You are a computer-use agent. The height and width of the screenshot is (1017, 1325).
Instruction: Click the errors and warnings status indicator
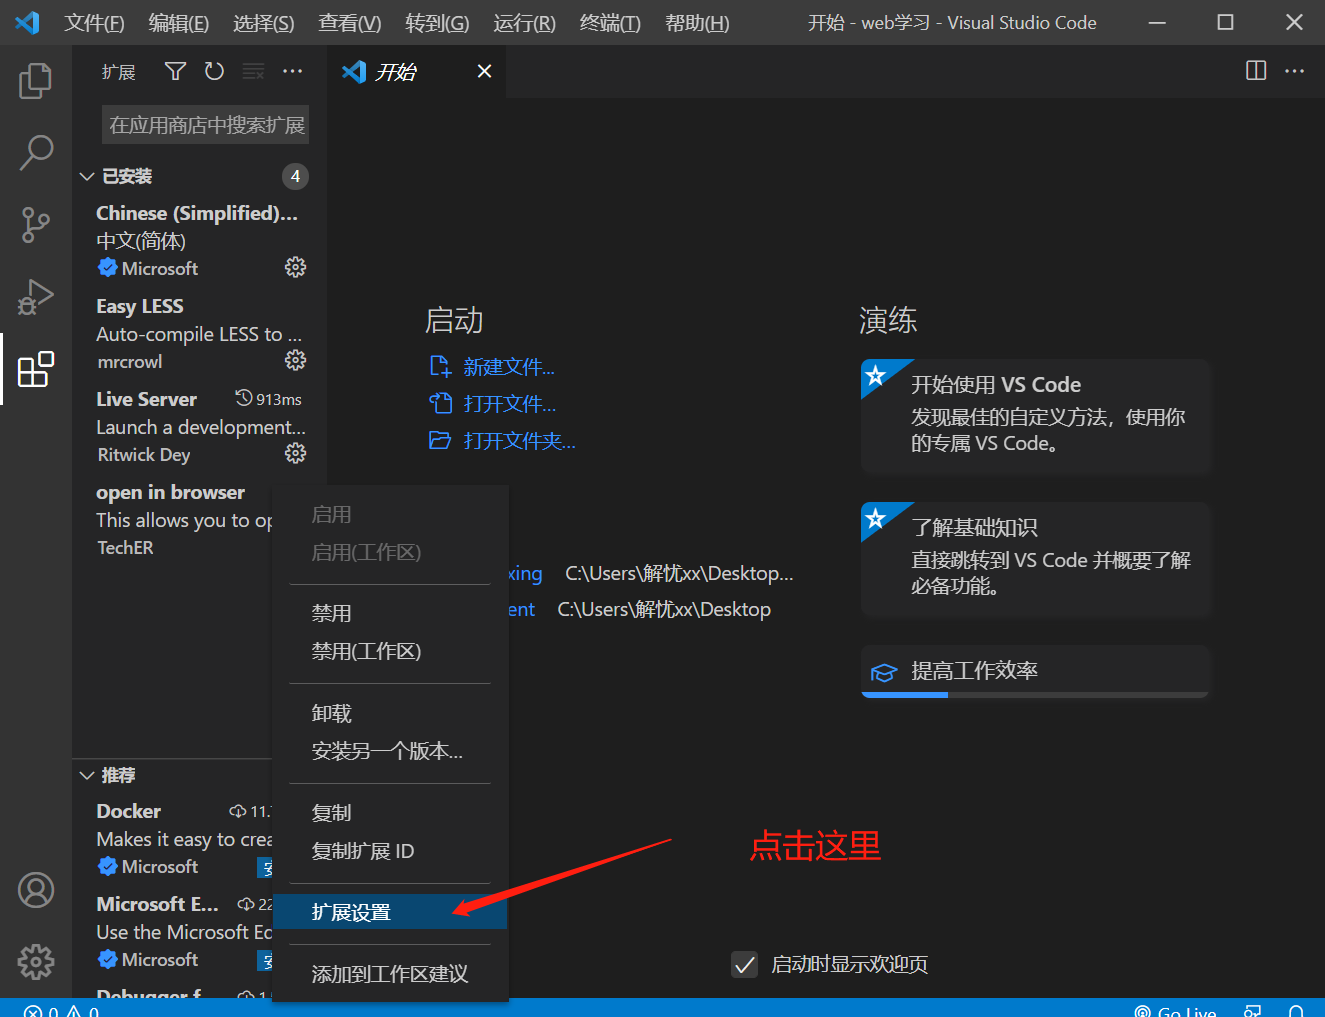(x=61, y=1011)
